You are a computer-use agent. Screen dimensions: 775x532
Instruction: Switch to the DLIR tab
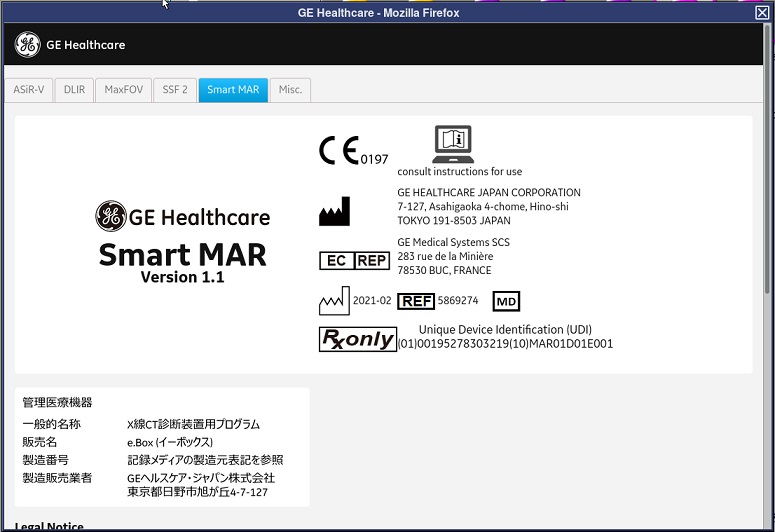pos(74,90)
